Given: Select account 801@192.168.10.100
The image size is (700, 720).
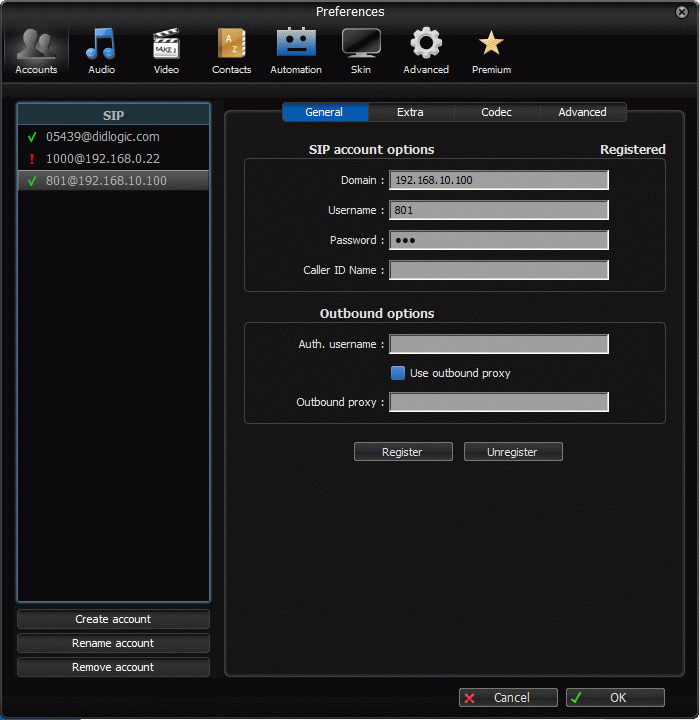Looking at the screenshot, I should 113,180.
